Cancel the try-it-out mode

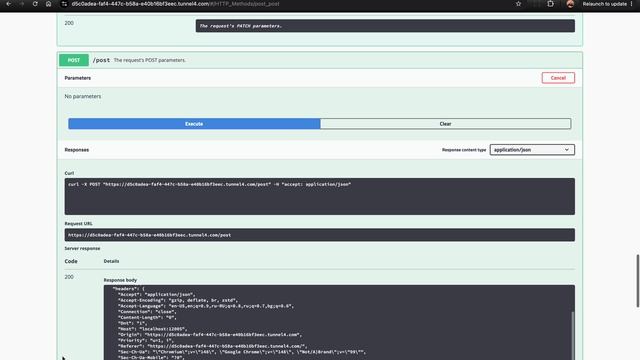pyautogui.click(x=558, y=78)
